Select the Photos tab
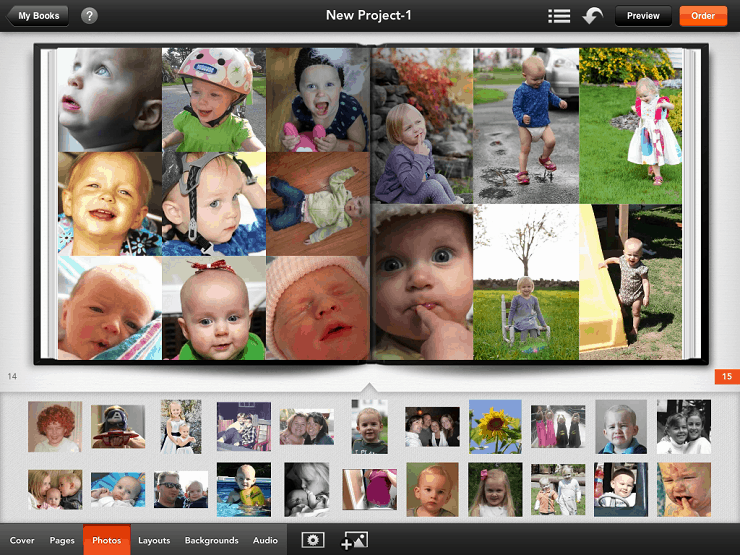The width and height of the screenshot is (740, 555). coord(107,540)
